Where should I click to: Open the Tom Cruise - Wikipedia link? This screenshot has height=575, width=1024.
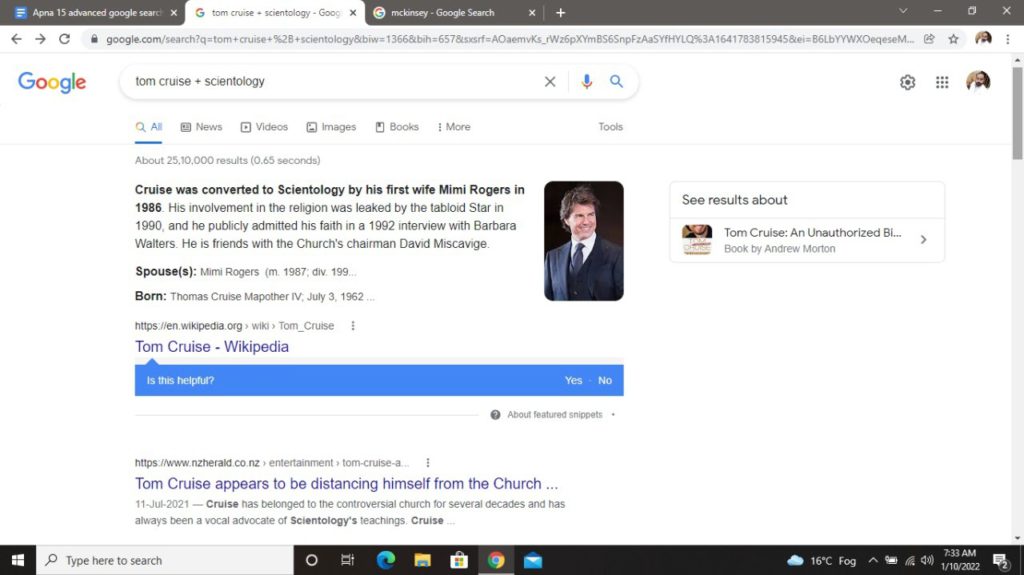[x=212, y=347]
